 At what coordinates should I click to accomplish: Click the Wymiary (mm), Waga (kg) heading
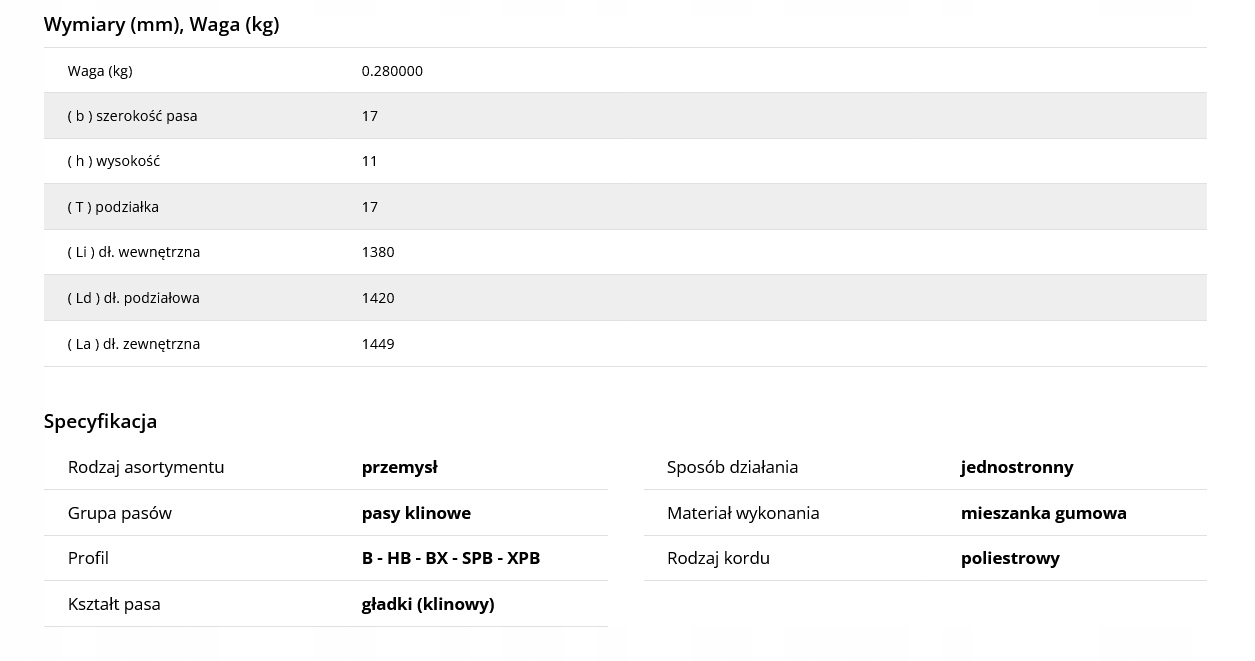(161, 24)
